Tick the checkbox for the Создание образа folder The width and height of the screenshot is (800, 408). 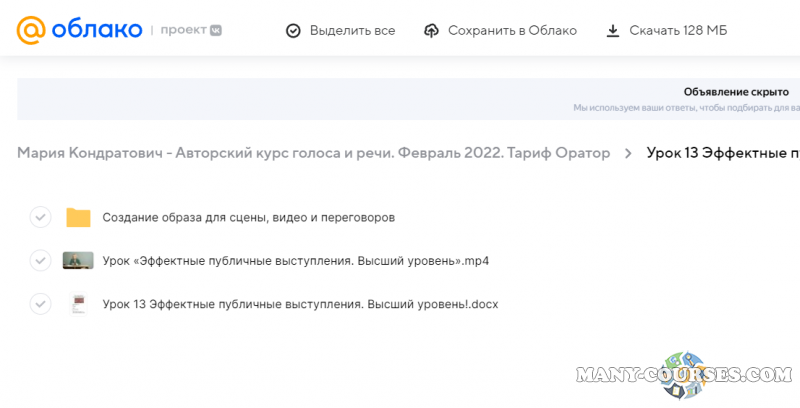coord(40,217)
